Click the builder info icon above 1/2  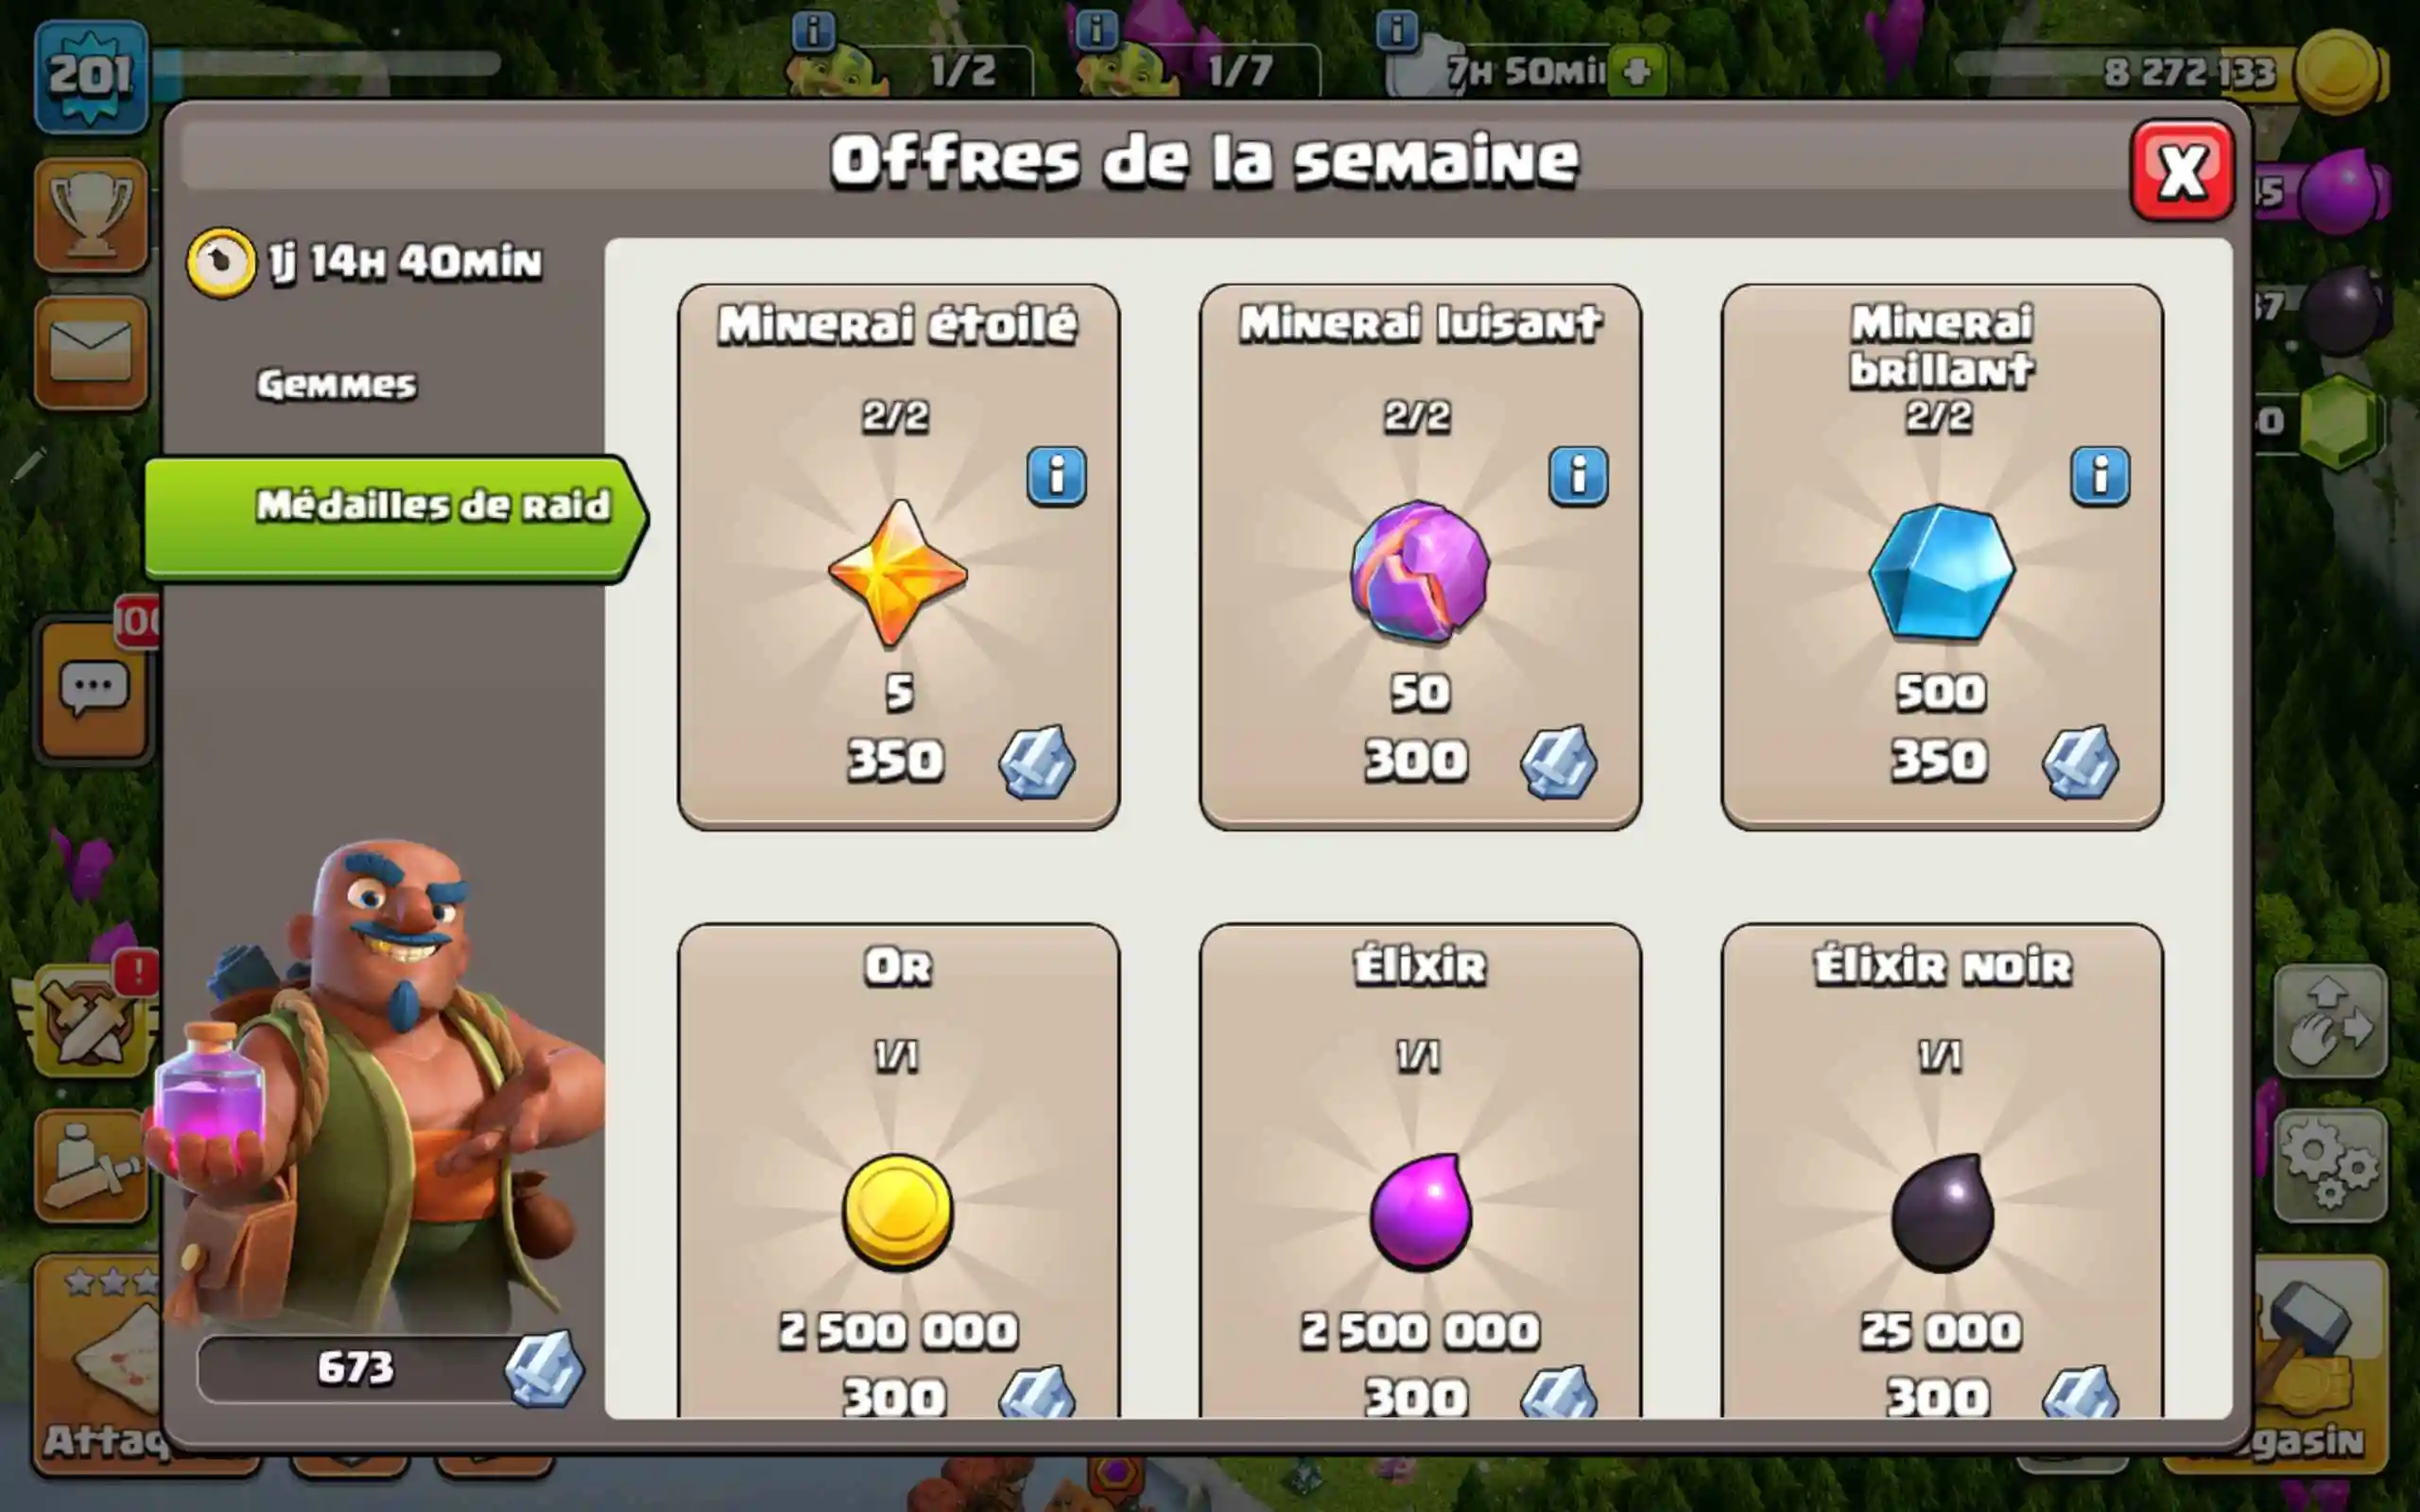[x=813, y=31]
